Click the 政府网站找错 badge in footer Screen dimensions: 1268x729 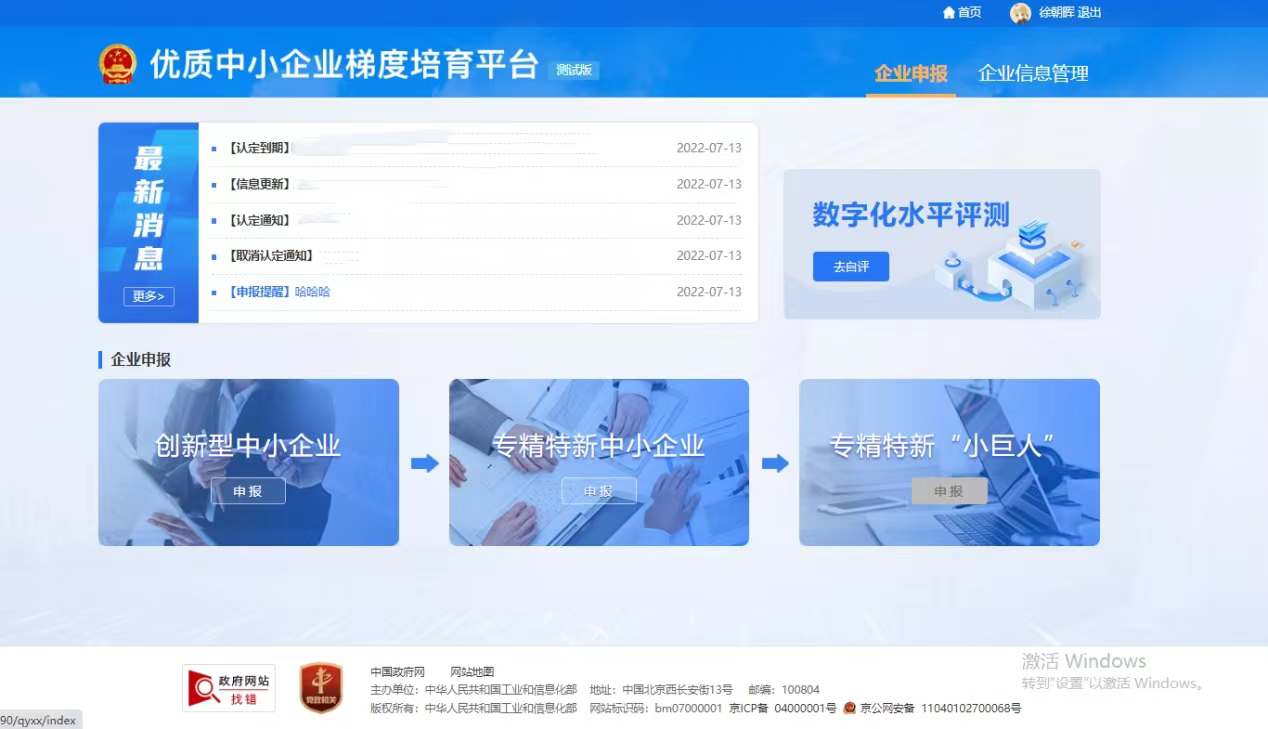[x=229, y=688]
